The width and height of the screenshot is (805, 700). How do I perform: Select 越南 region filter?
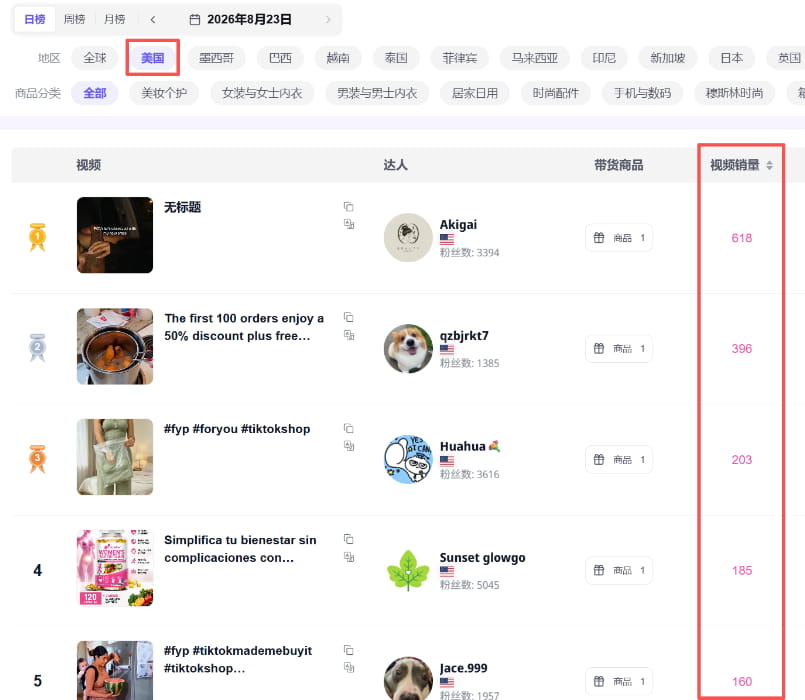(338, 58)
